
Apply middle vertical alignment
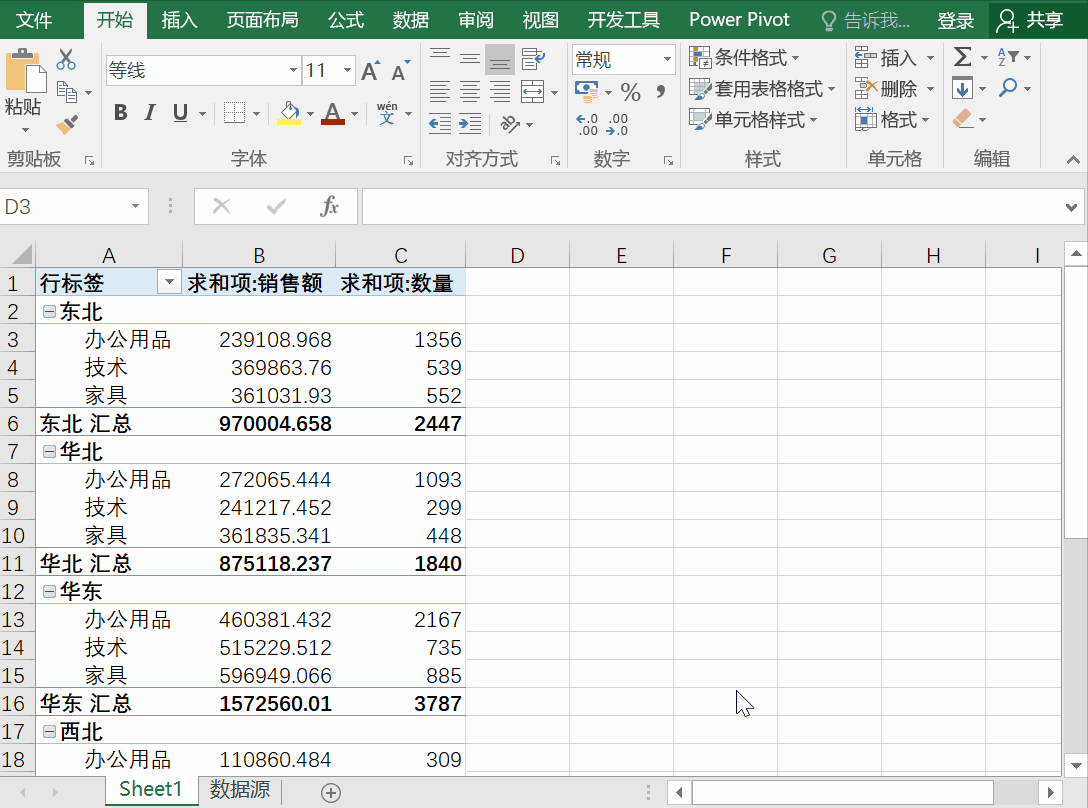470,59
